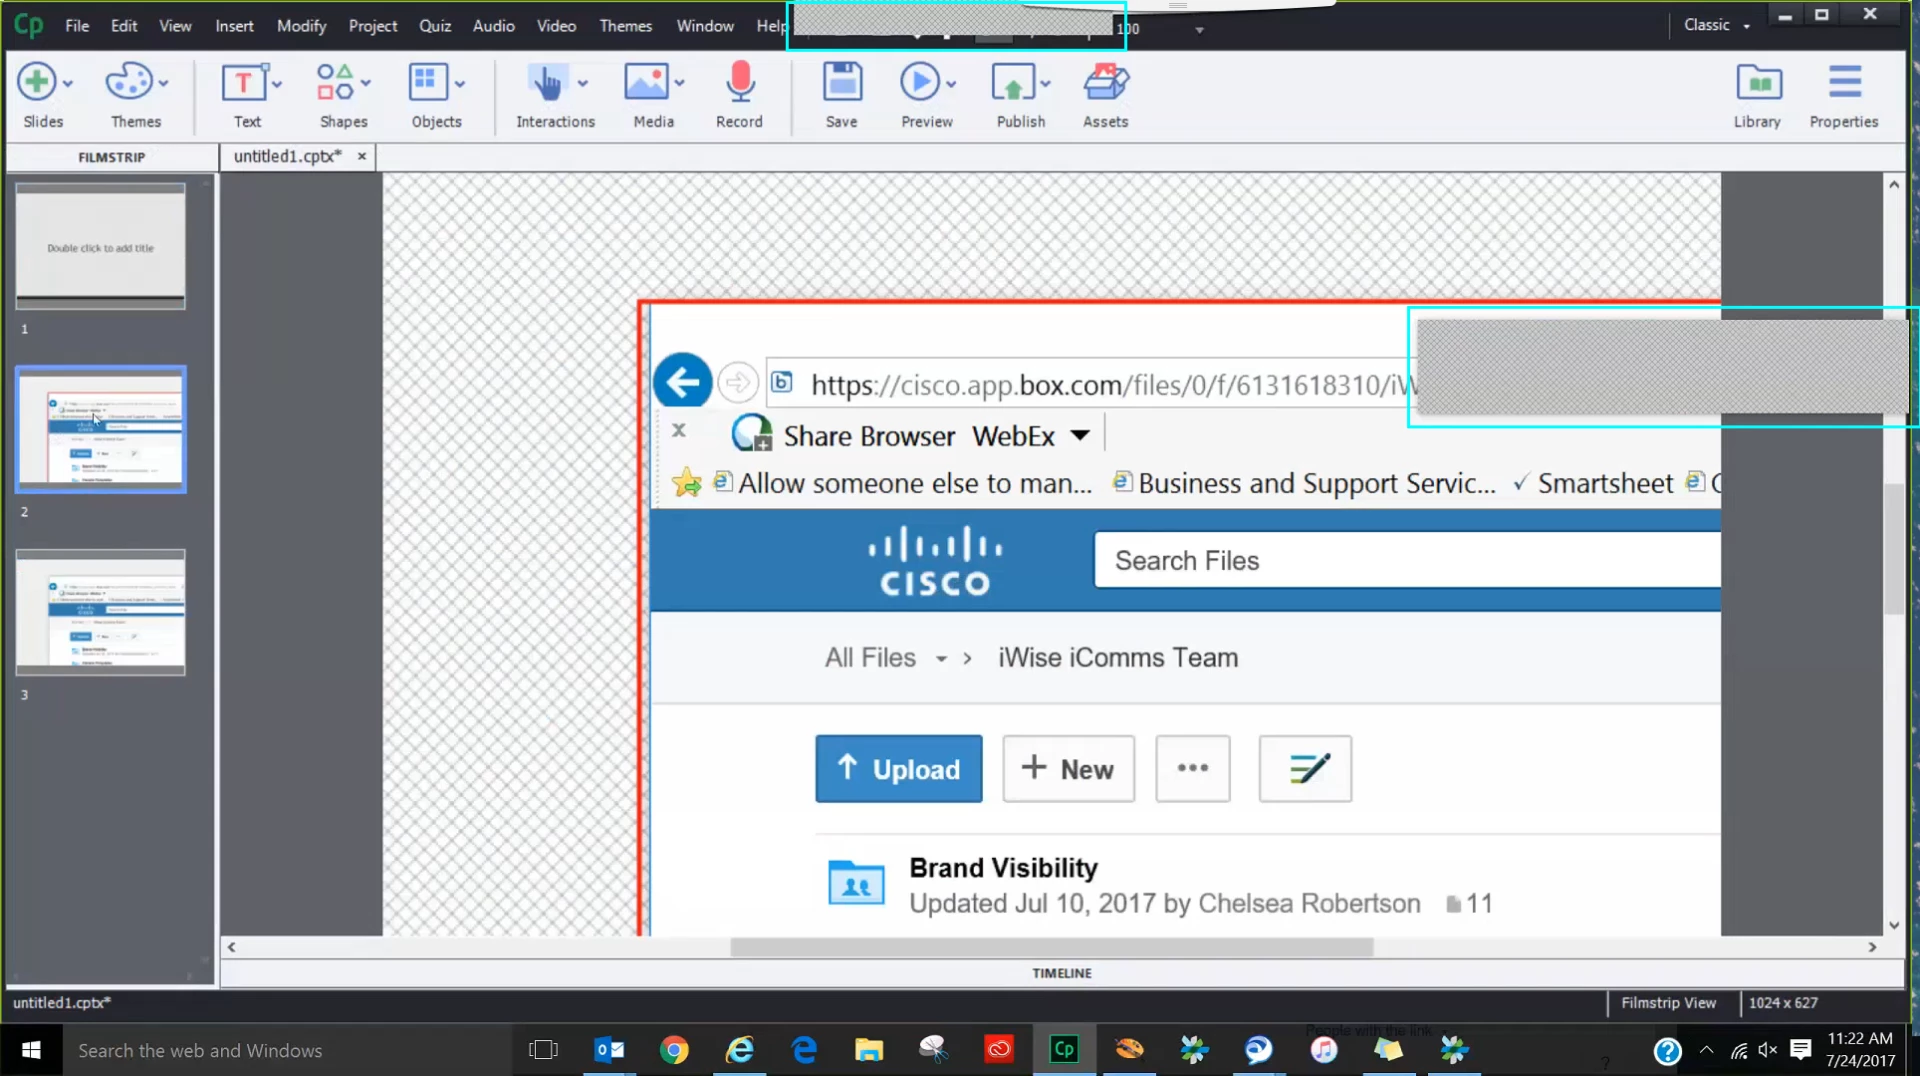This screenshot has height=1076, width=1920.
Task: Click the Preview play icon
Action: pyautogui.click(x=919, y=82)
